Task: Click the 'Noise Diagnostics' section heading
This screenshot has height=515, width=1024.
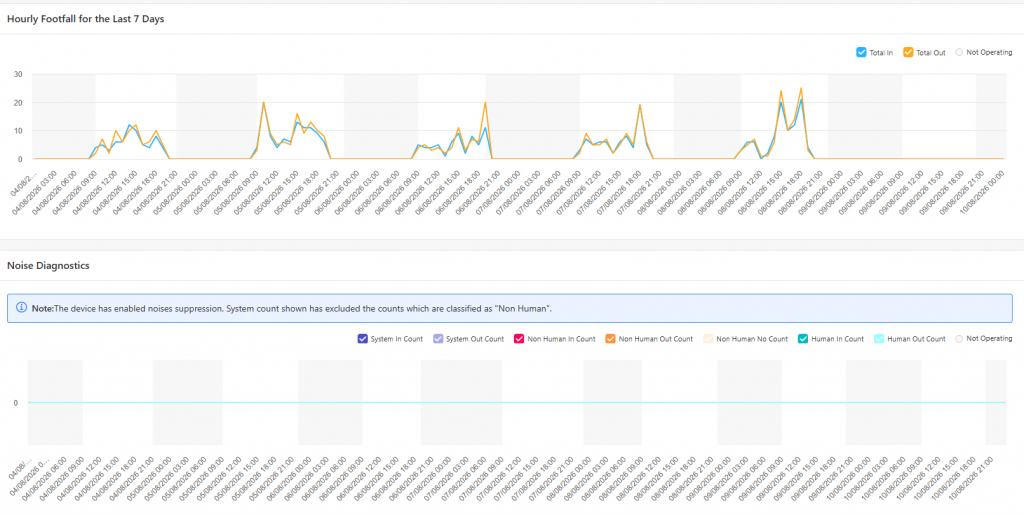Action: [48, 266]
